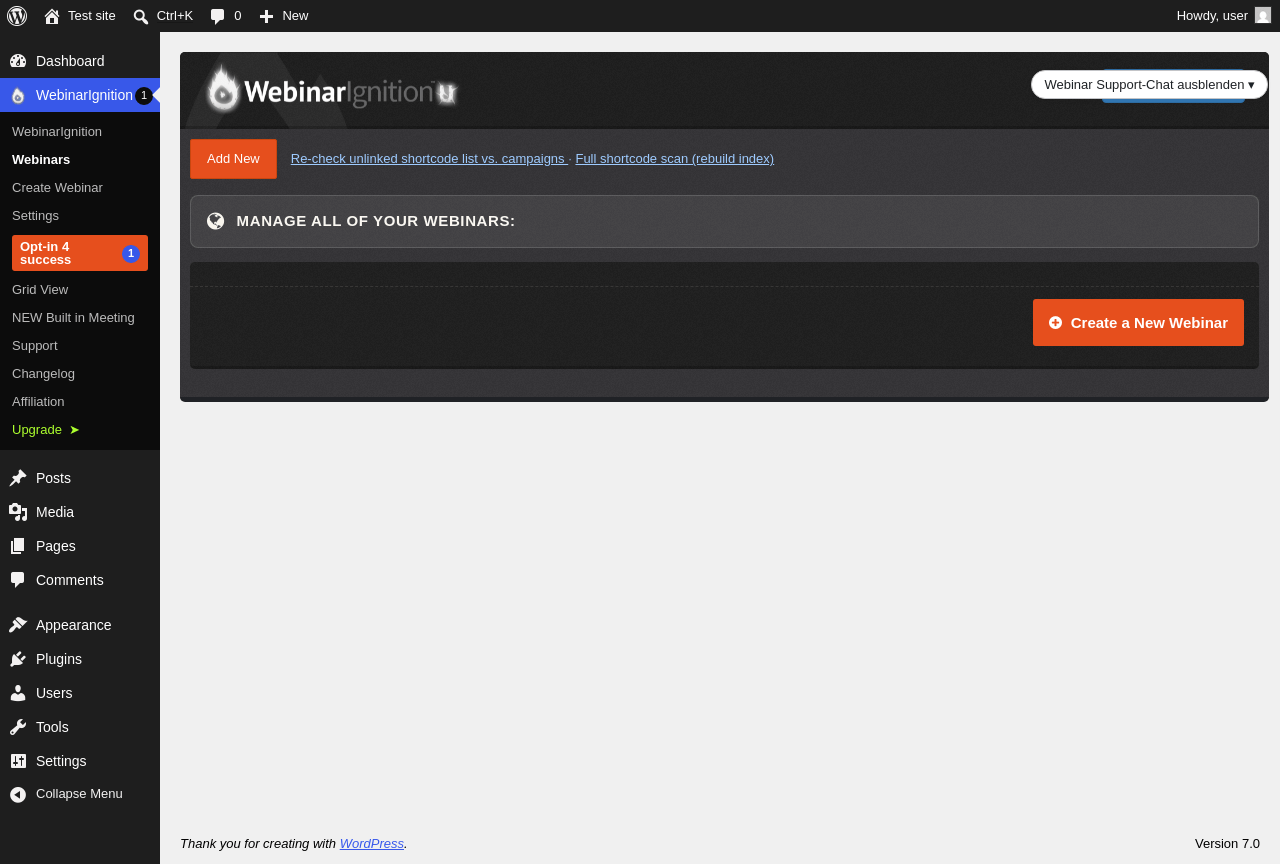Open NEW Built in Meeting
The width and height of the screenshot is (1280, 864).
pos(73,317)
